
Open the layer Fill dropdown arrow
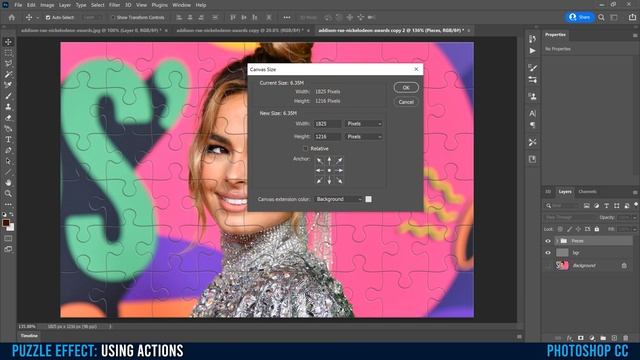pyautogui.click(x=634, y=229)
